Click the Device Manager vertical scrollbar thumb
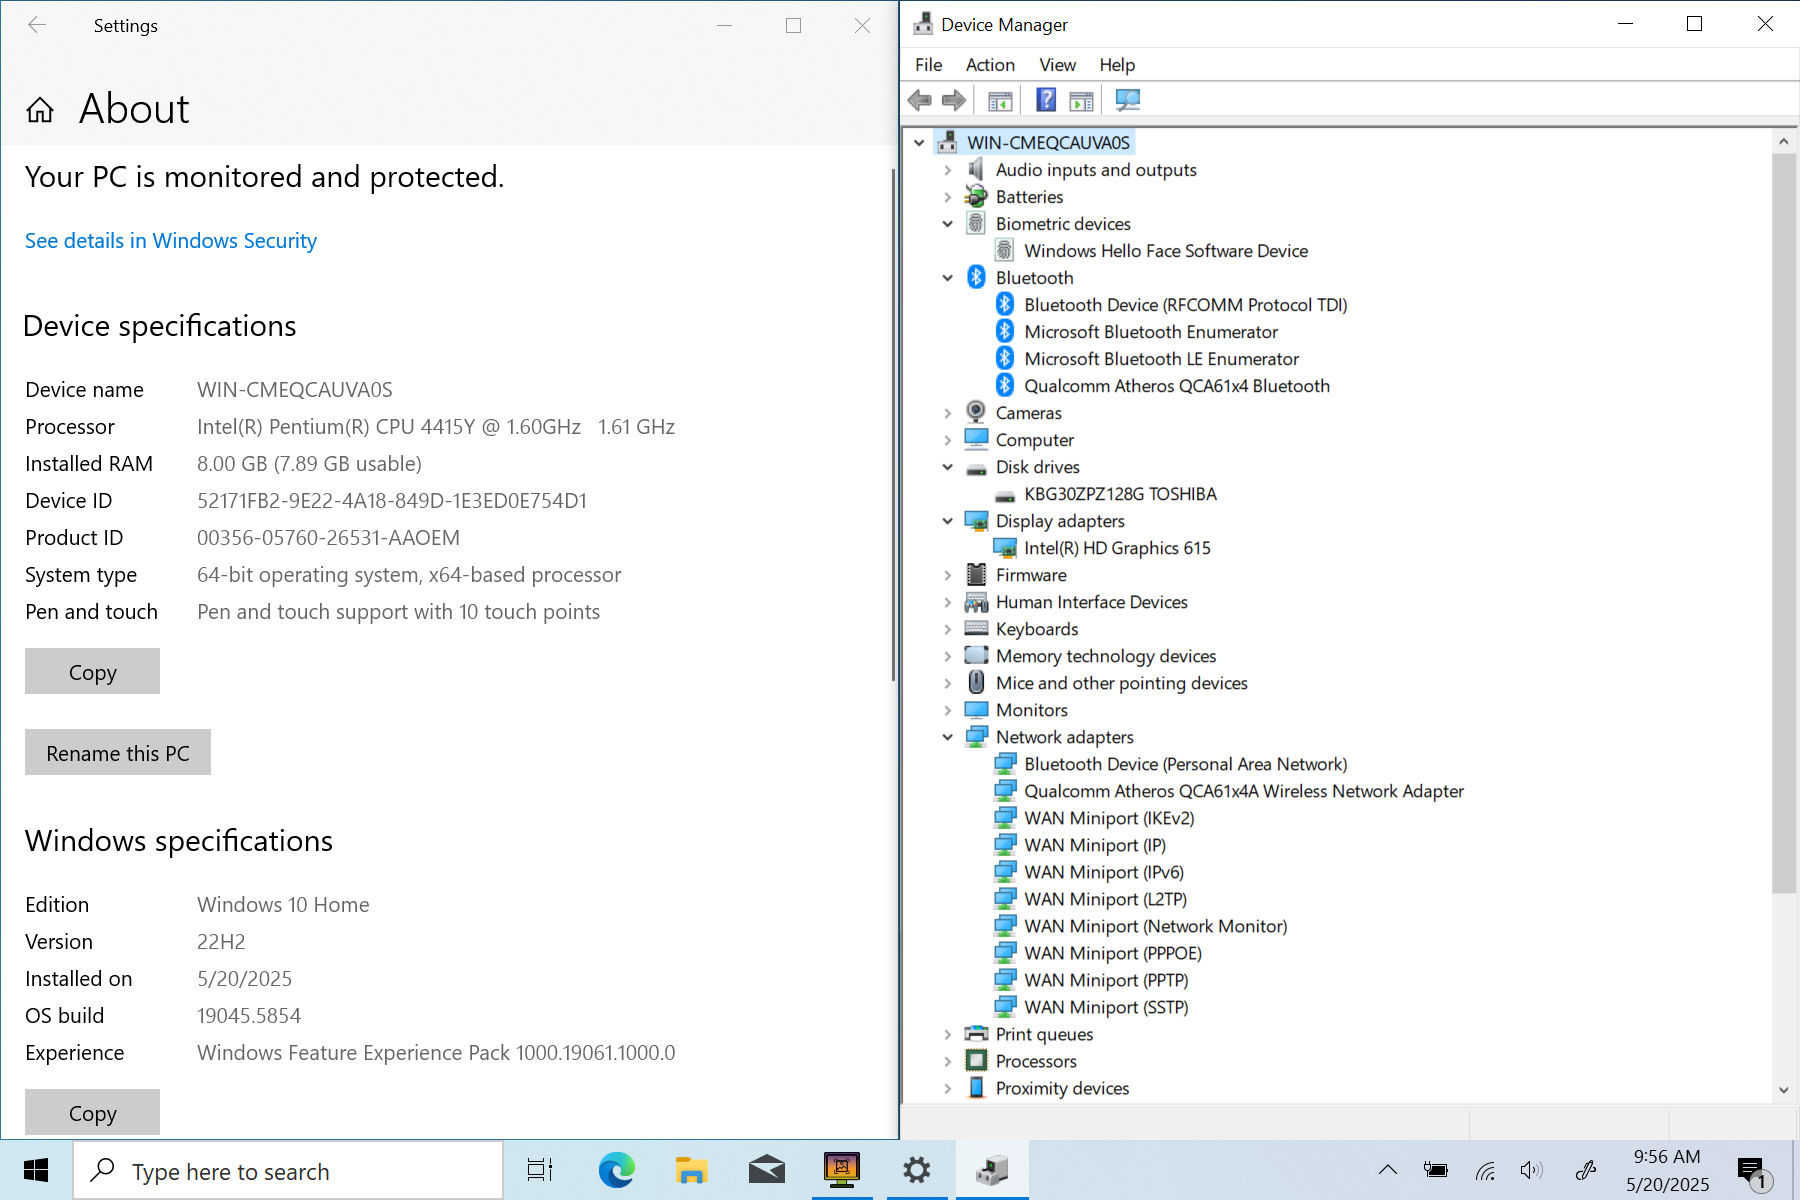This screenshot has width=1800, height=1200. (1784, 523)
